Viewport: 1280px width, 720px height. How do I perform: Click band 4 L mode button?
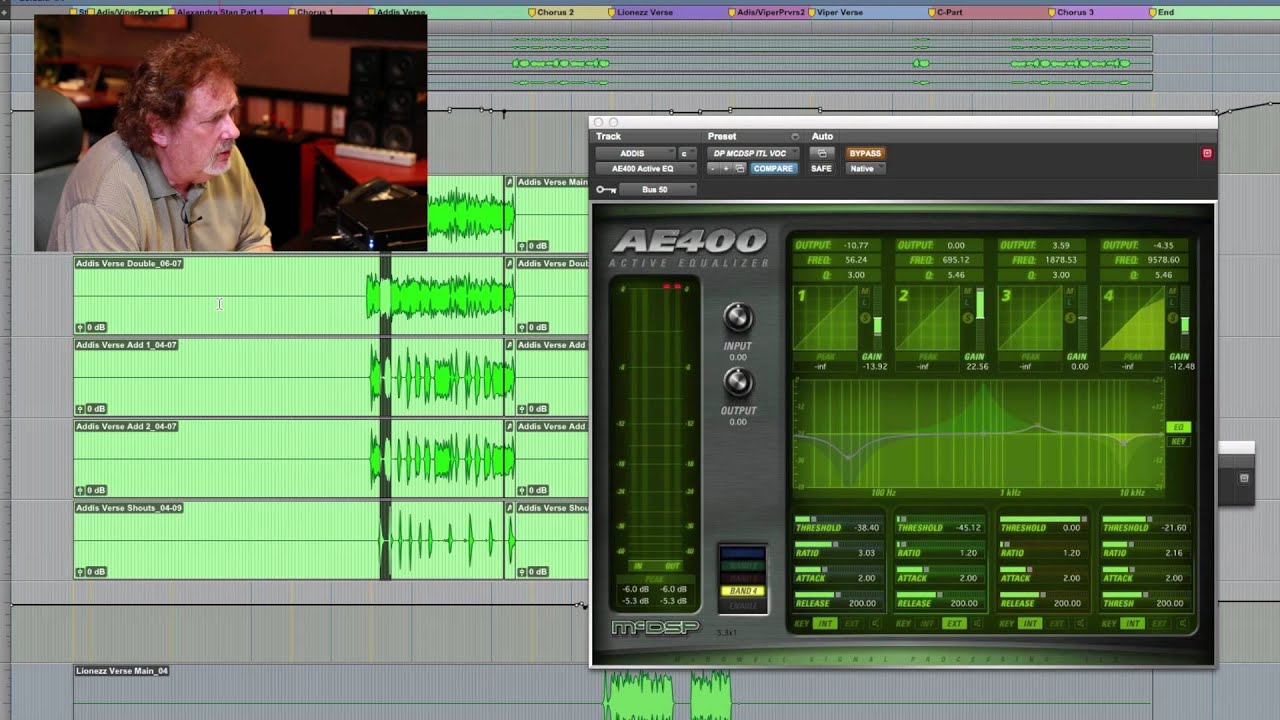point(1172,303)
